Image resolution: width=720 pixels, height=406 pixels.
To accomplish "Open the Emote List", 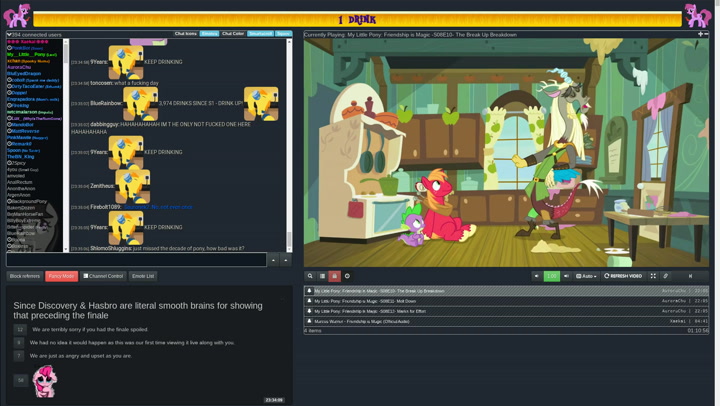I will pos(143,276).
